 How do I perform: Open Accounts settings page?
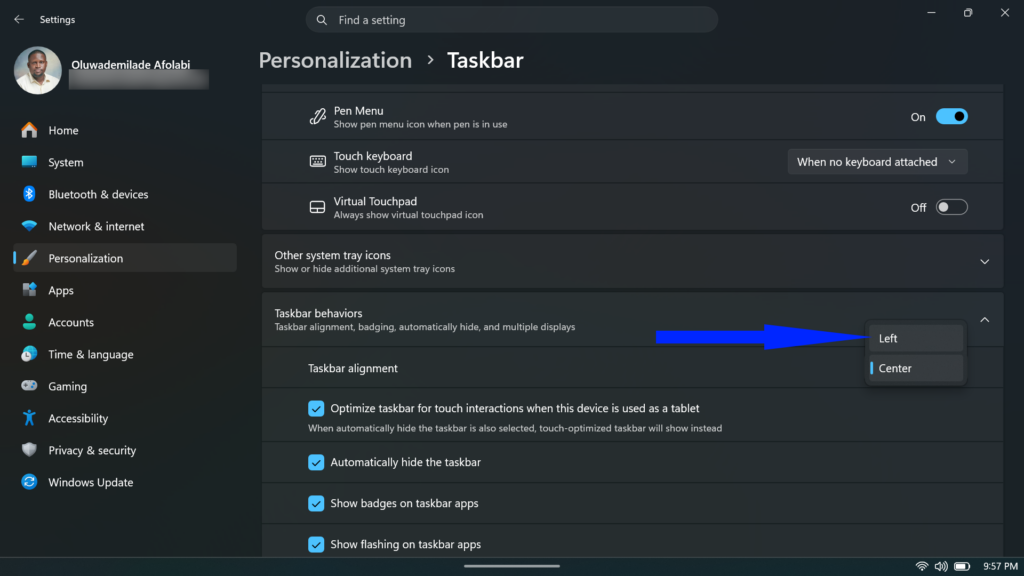pyautogui.click(x=125, y=322)
